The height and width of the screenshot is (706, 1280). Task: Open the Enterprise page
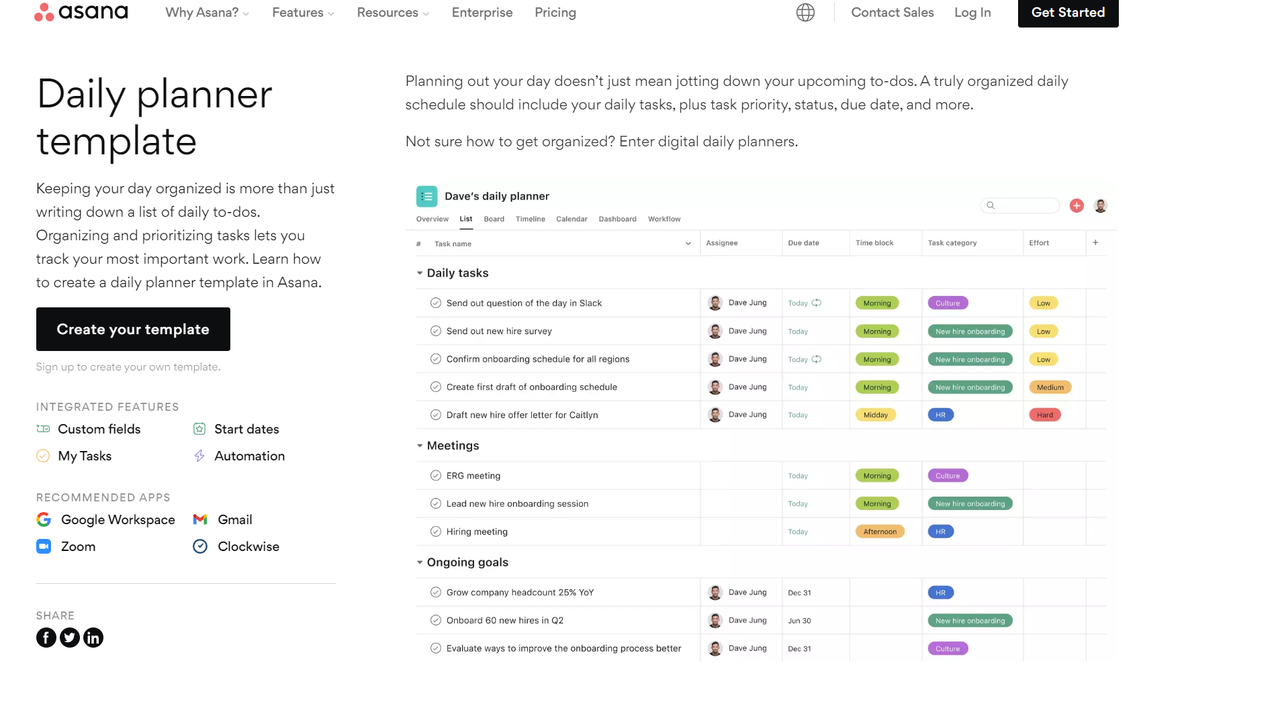click(482, 13)
